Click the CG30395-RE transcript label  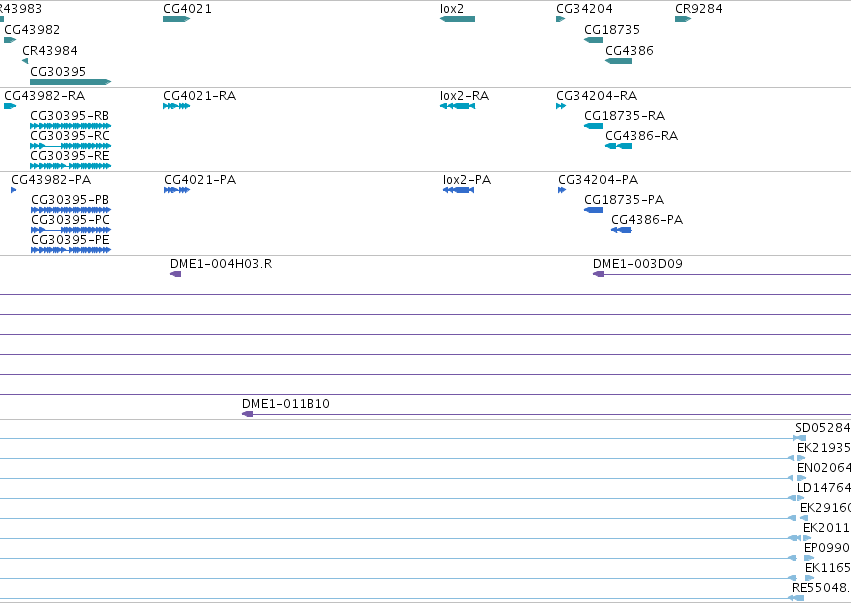point(70,156)
